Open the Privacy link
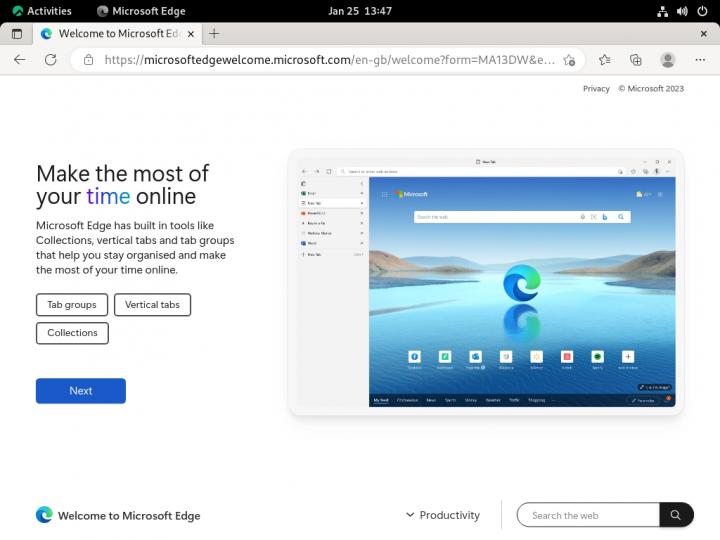The height and width of the screenshot is (540, 720). click(x=596, y=88)
